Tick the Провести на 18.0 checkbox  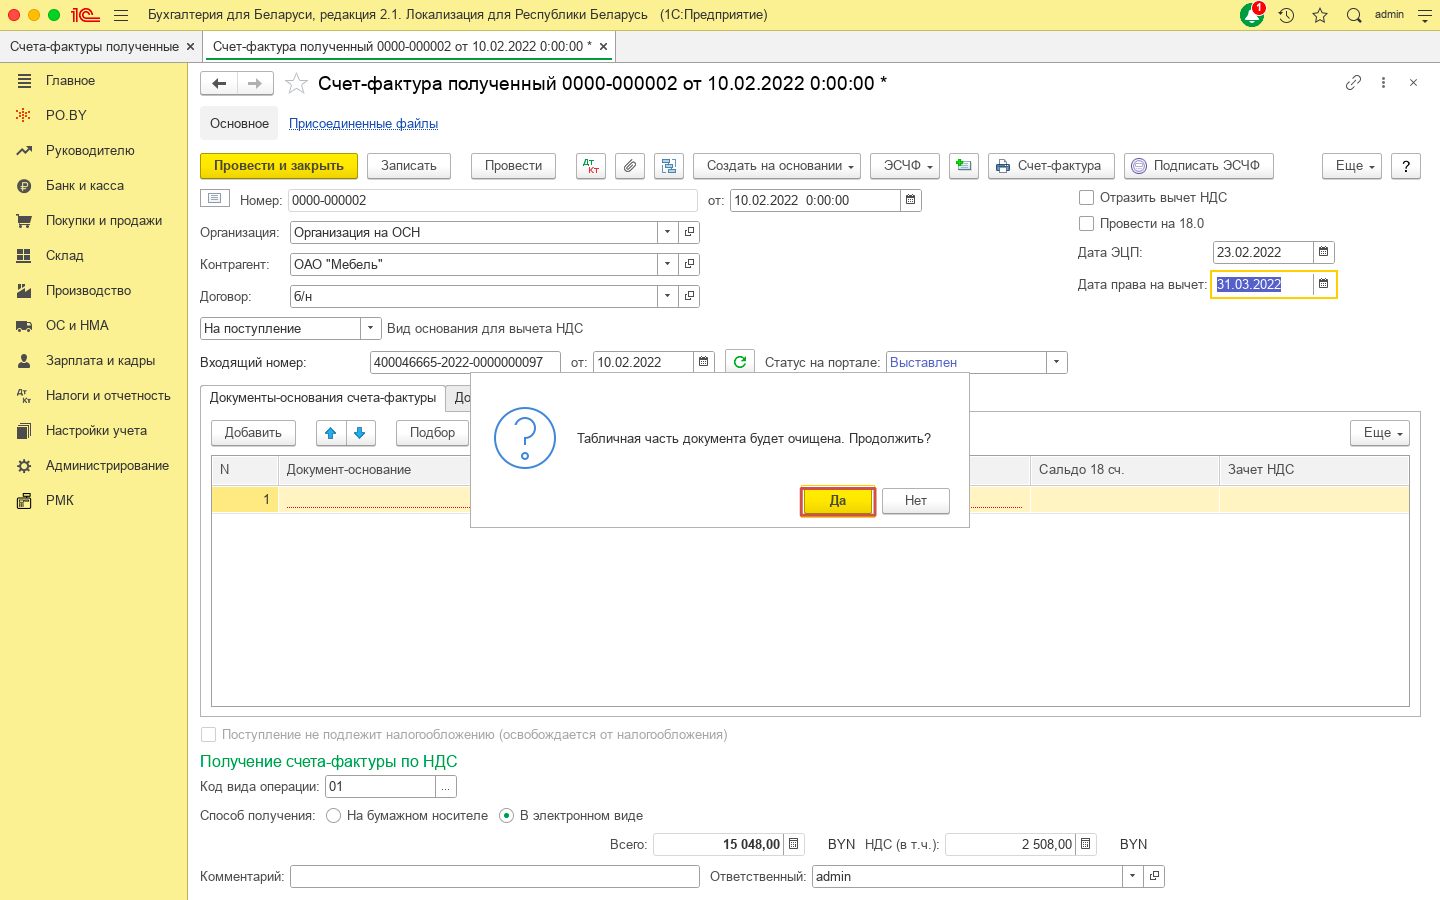[x=1087, y=224]
